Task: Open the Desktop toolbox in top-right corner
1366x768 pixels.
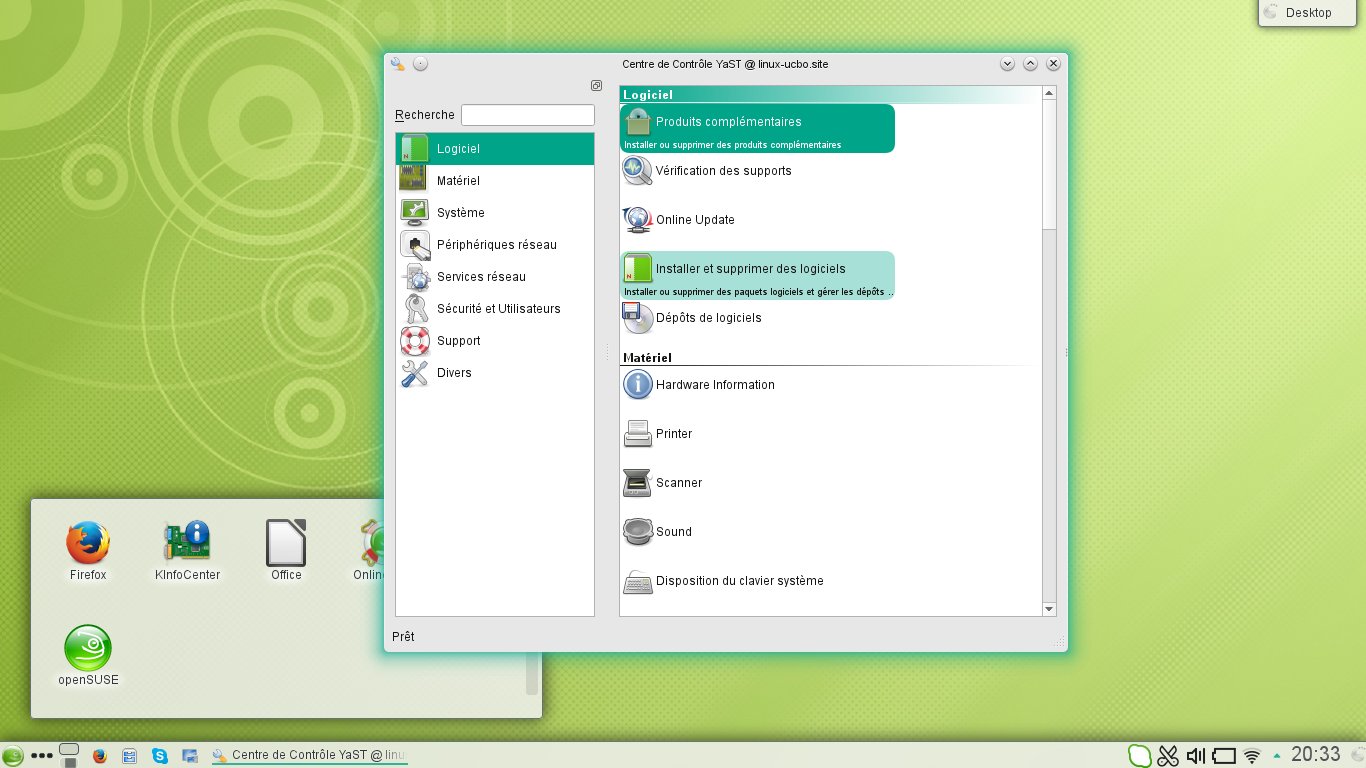Action: [1310, 13]
